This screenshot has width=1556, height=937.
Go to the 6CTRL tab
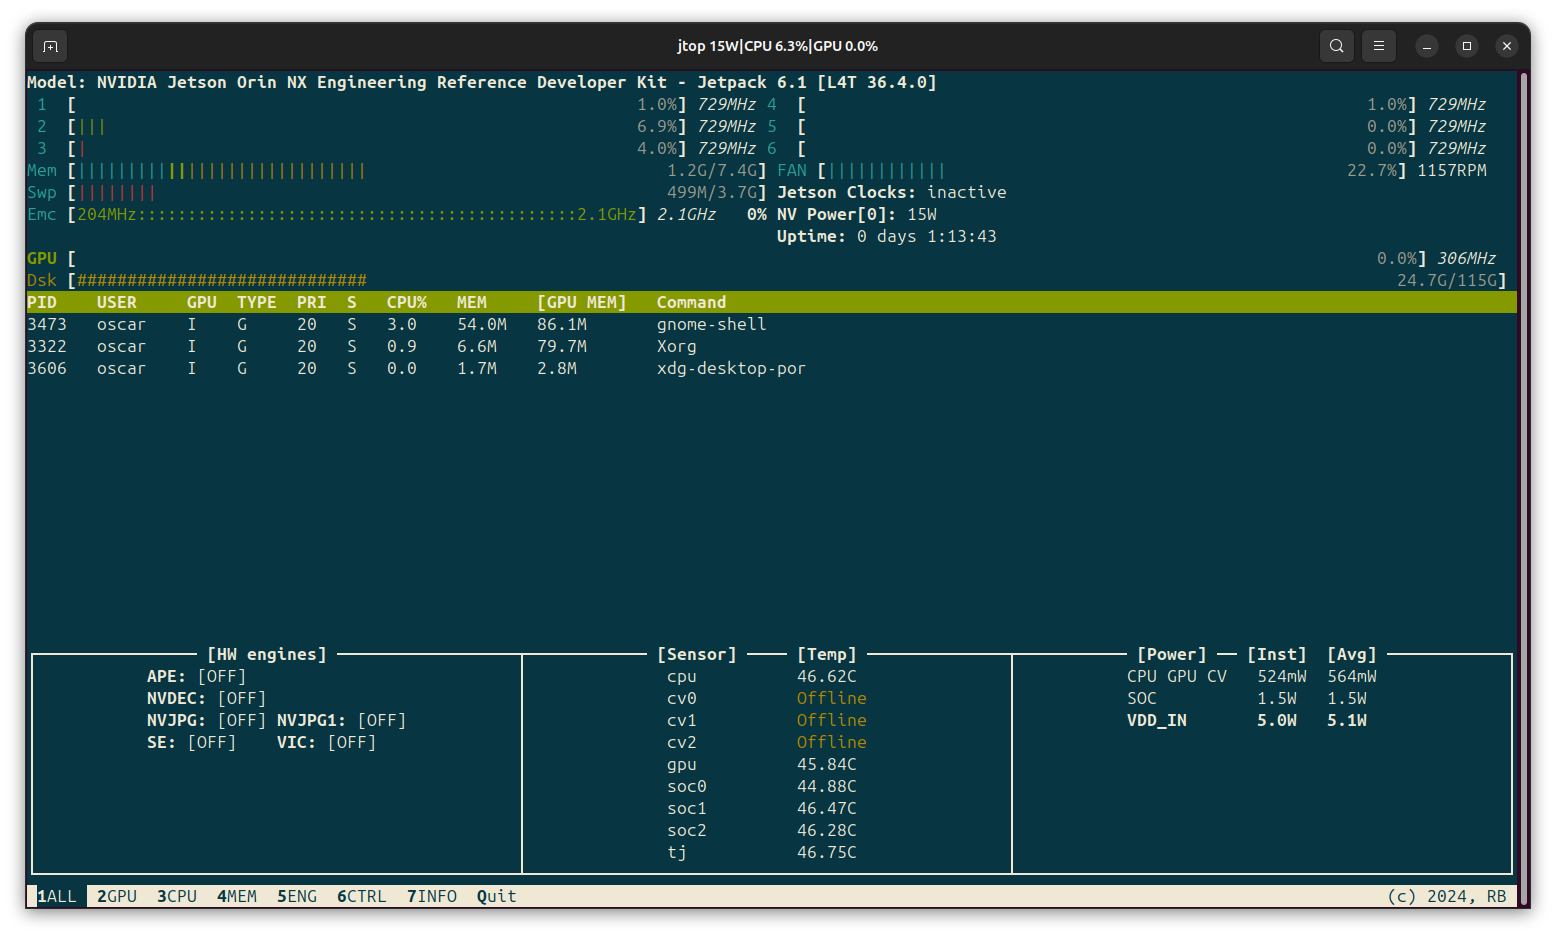(362, 896)
